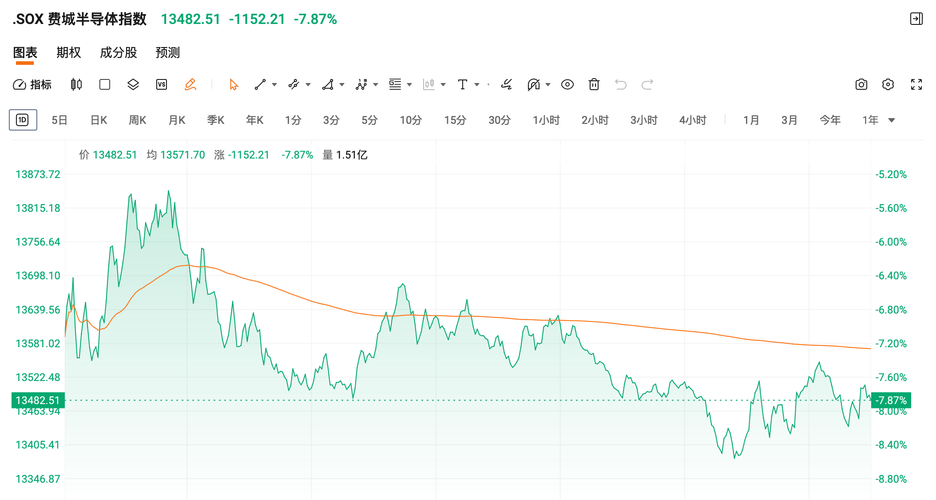Screen dimensions: 936x500
Task: Select the candlestick chart type icon
Action: tap(76, 85)
